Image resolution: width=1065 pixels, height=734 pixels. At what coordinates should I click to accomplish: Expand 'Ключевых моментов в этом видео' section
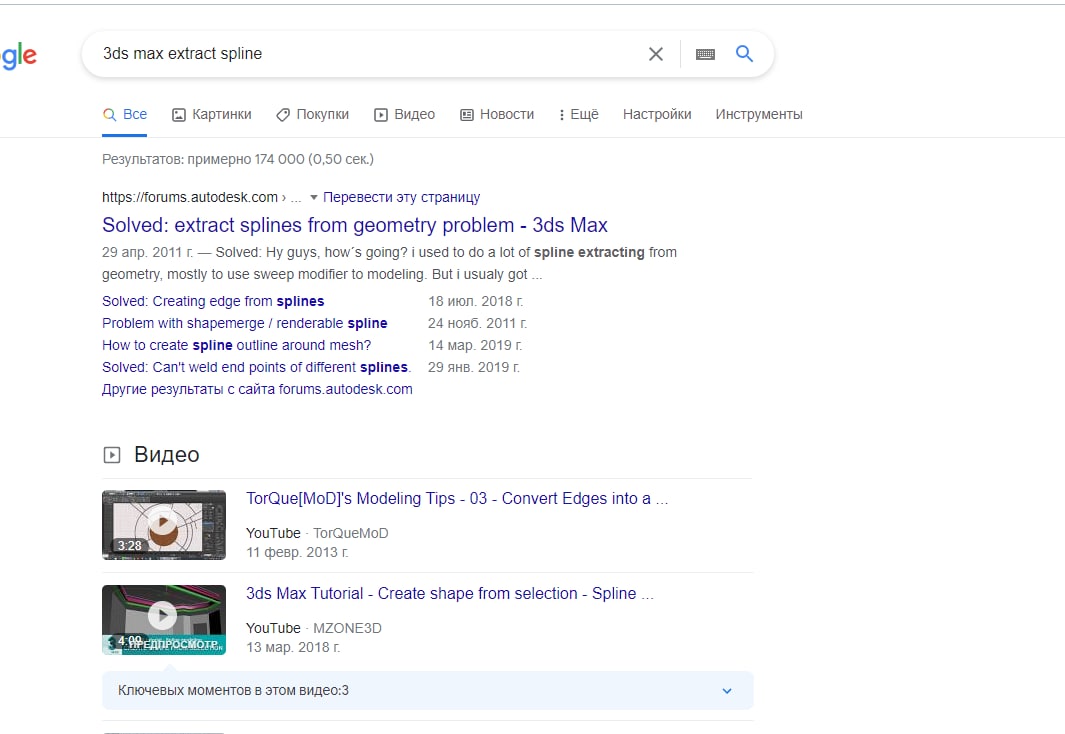click(427, 691)
